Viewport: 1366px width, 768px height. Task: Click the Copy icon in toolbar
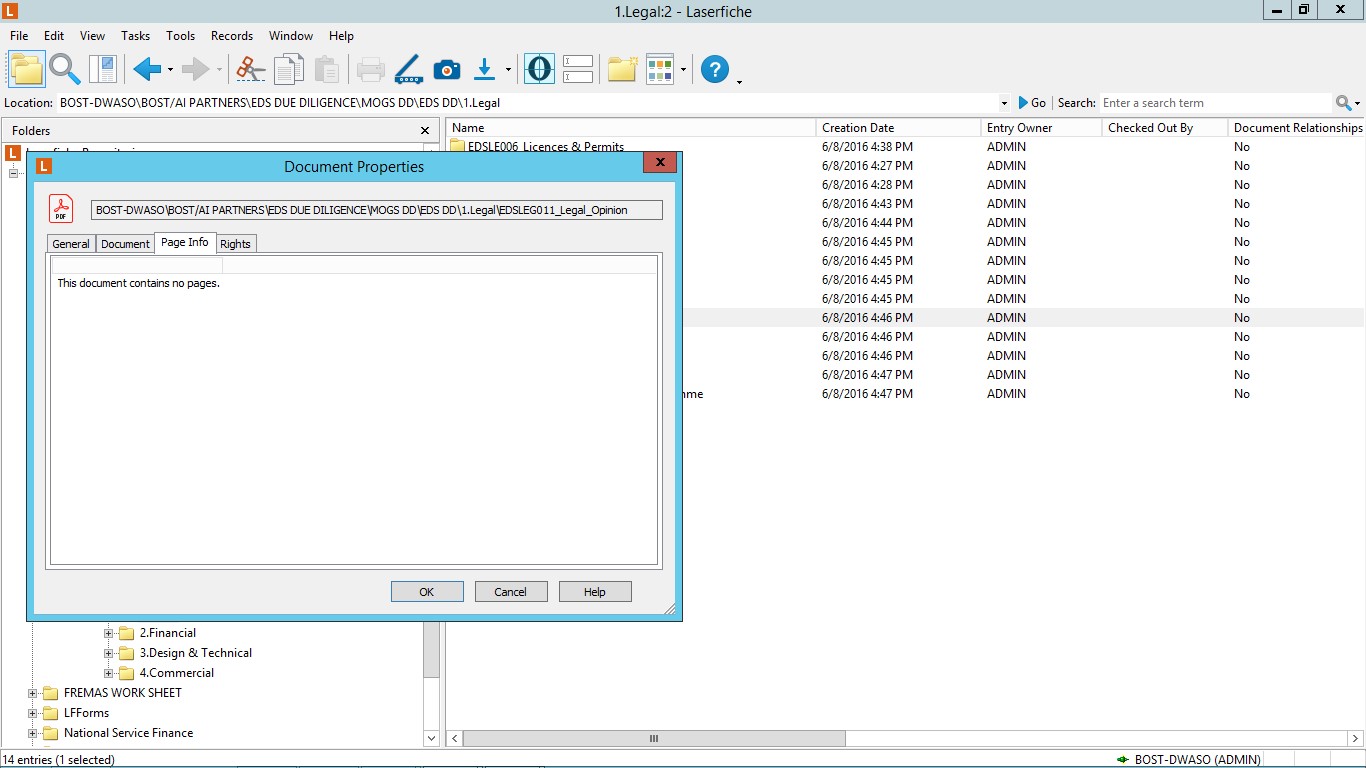(289, 69)
